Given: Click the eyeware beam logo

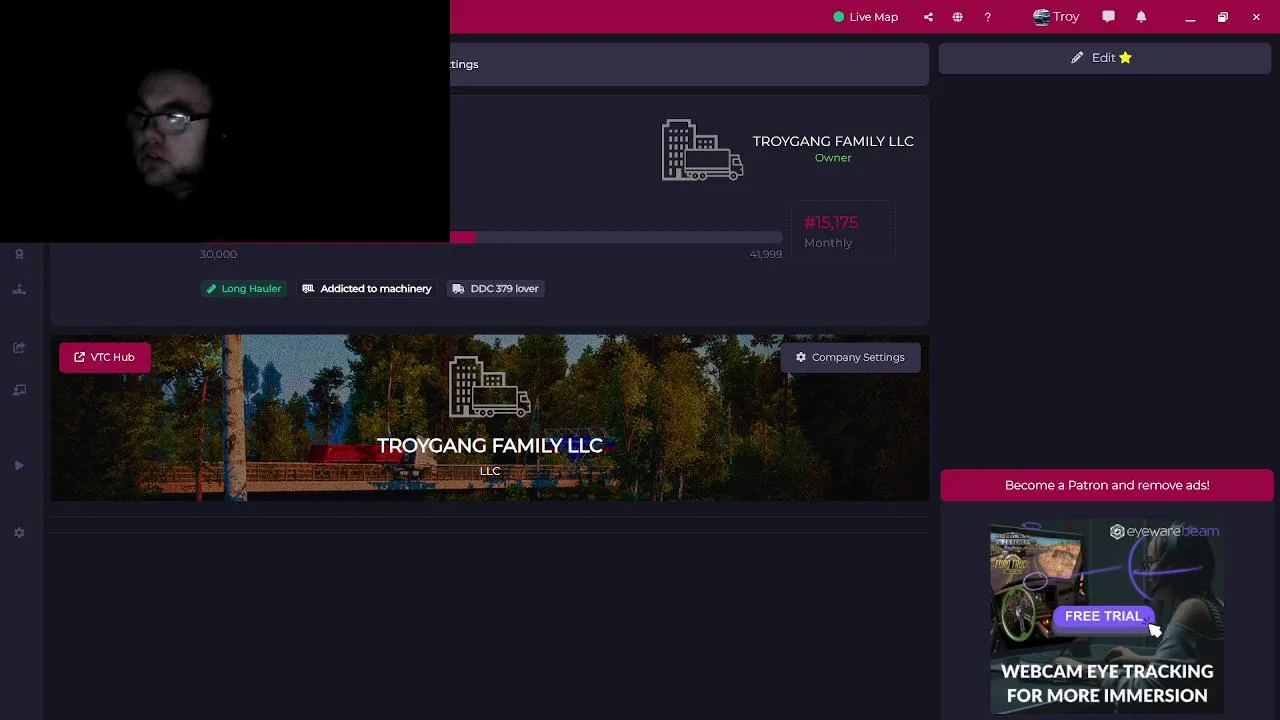Looking at the screenshot, I should pyautogui.click(x=1164, y=532).
